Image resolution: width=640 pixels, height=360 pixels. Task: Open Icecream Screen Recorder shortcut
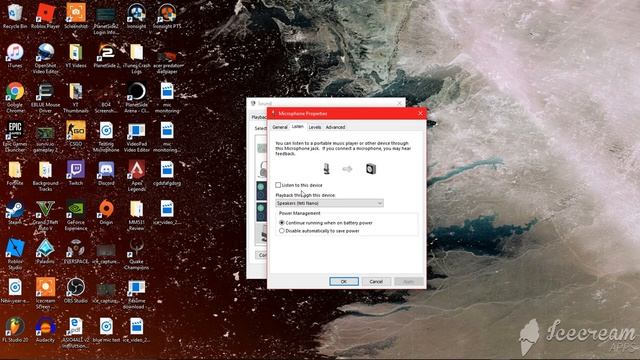45,293
